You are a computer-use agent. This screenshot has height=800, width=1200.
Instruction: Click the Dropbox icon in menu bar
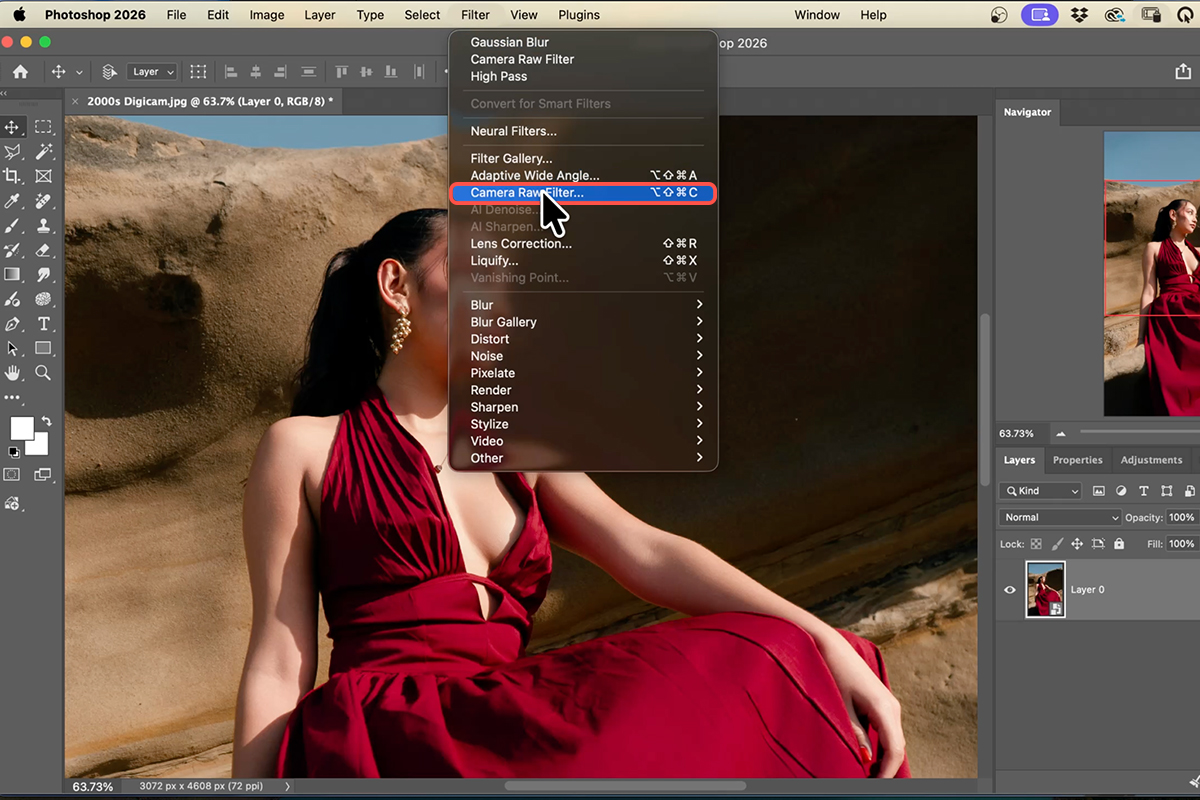coord(1078,15)
